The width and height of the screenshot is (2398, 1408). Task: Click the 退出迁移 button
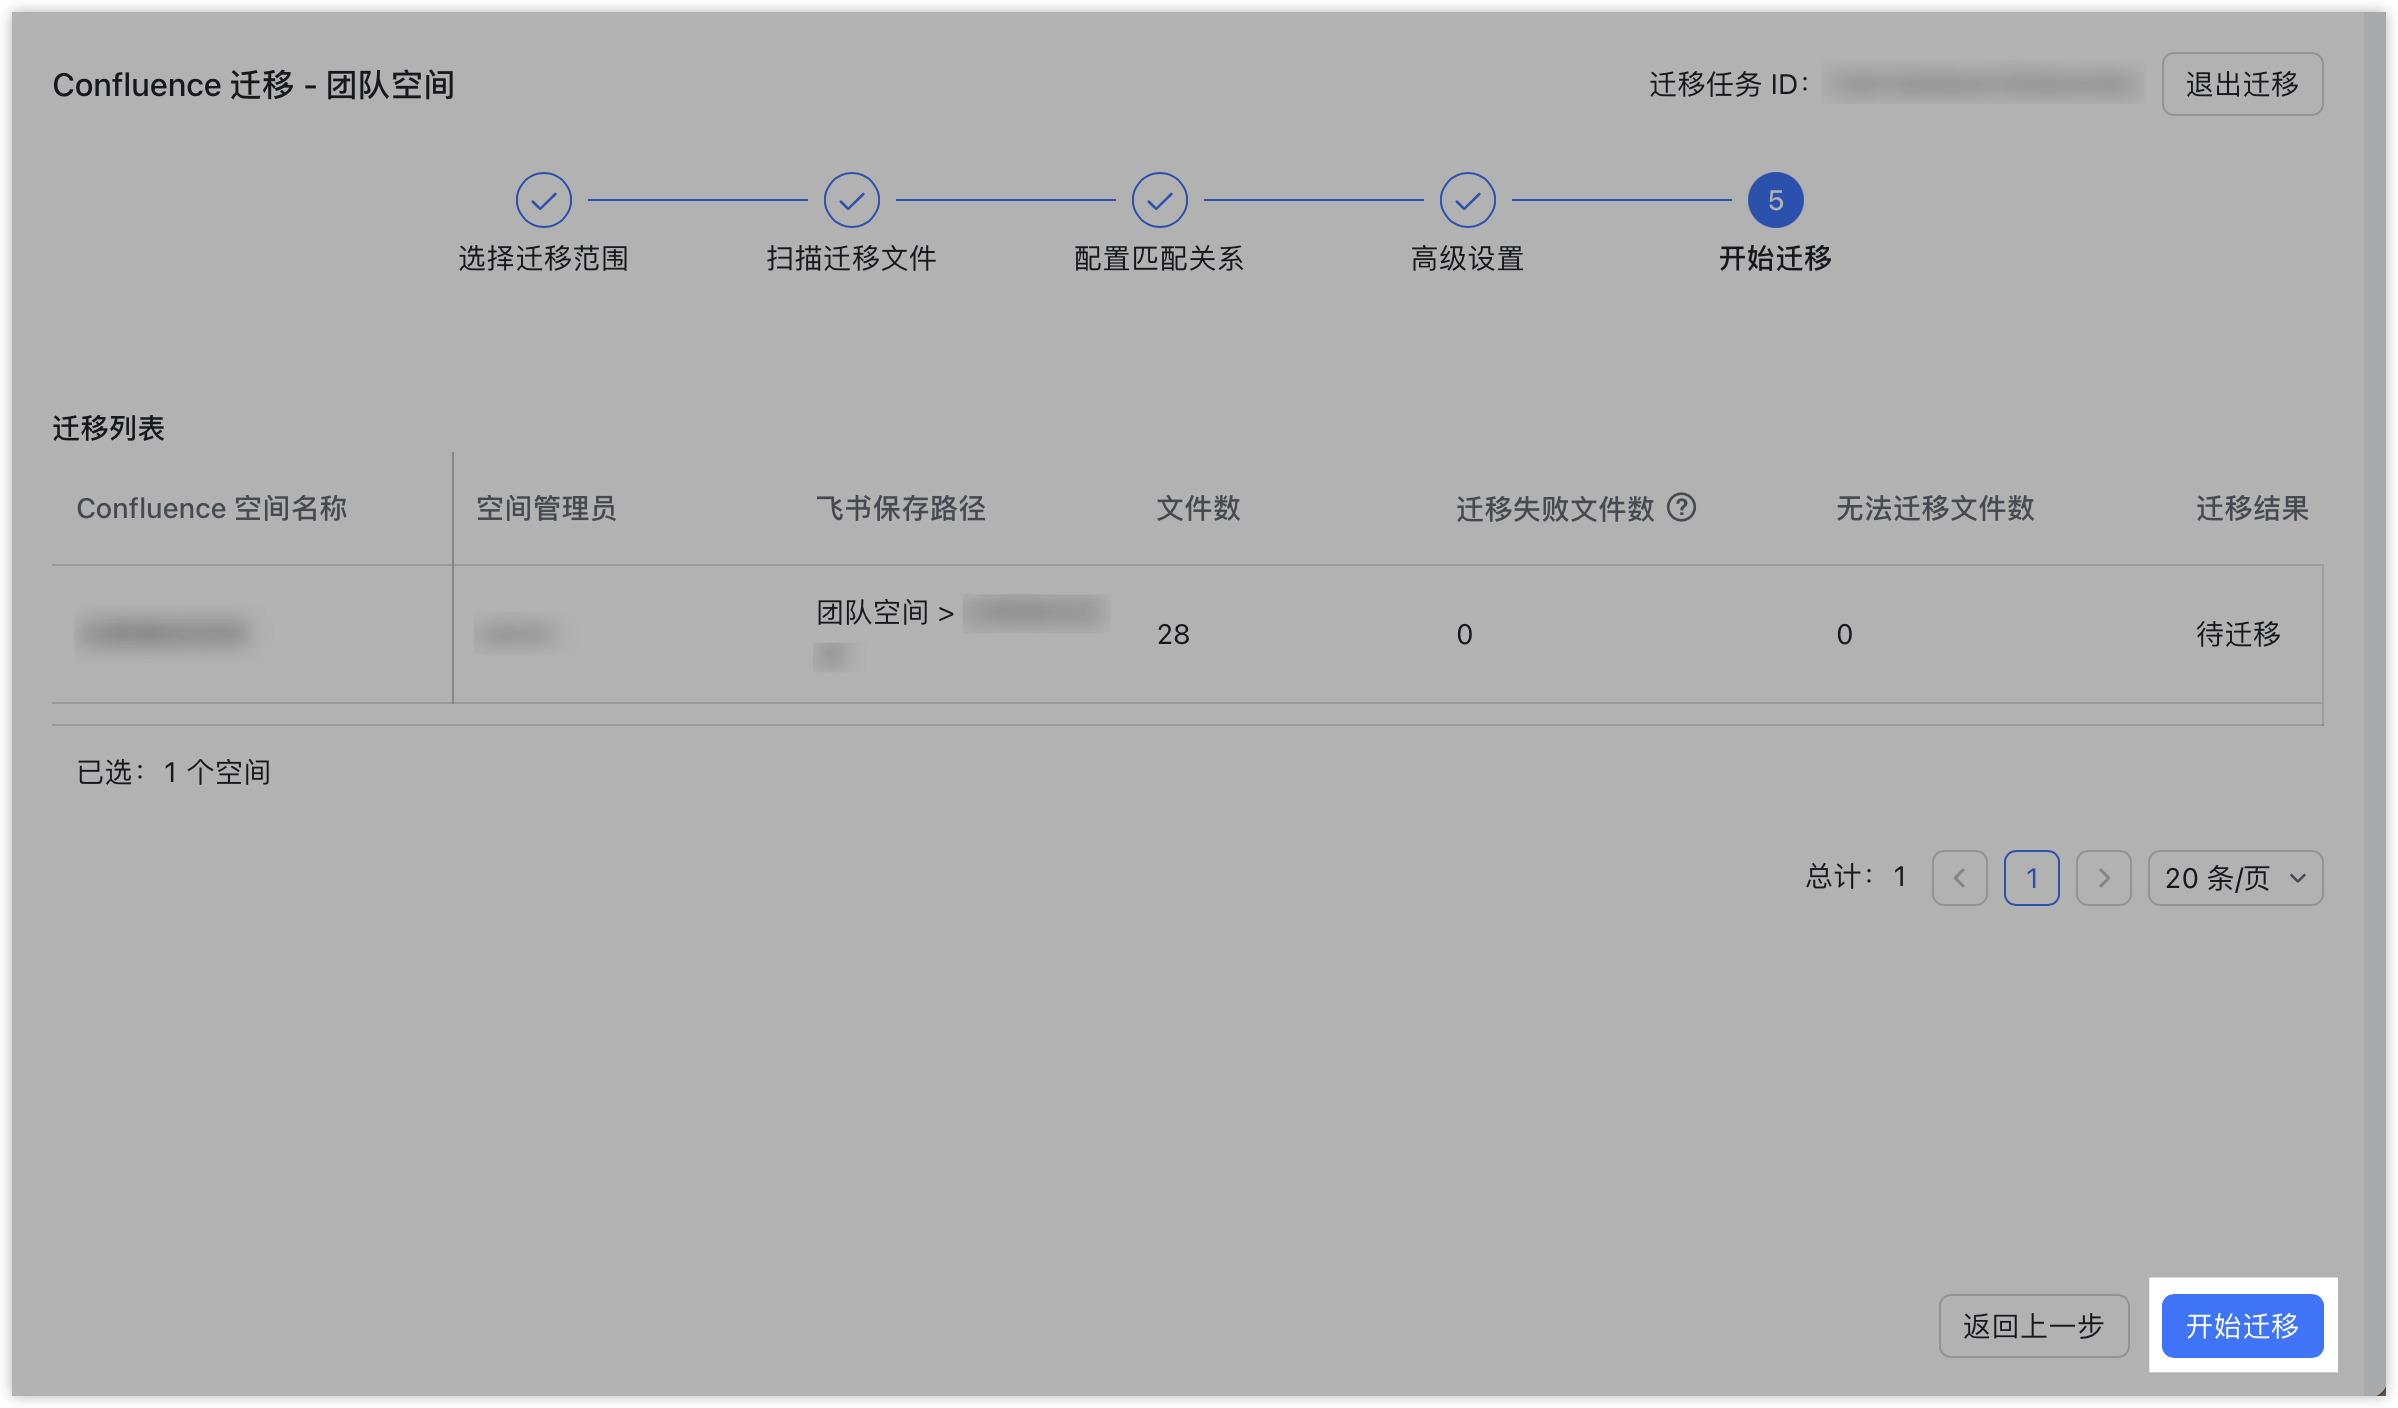pyautogui.click(x=2241, y=84)
